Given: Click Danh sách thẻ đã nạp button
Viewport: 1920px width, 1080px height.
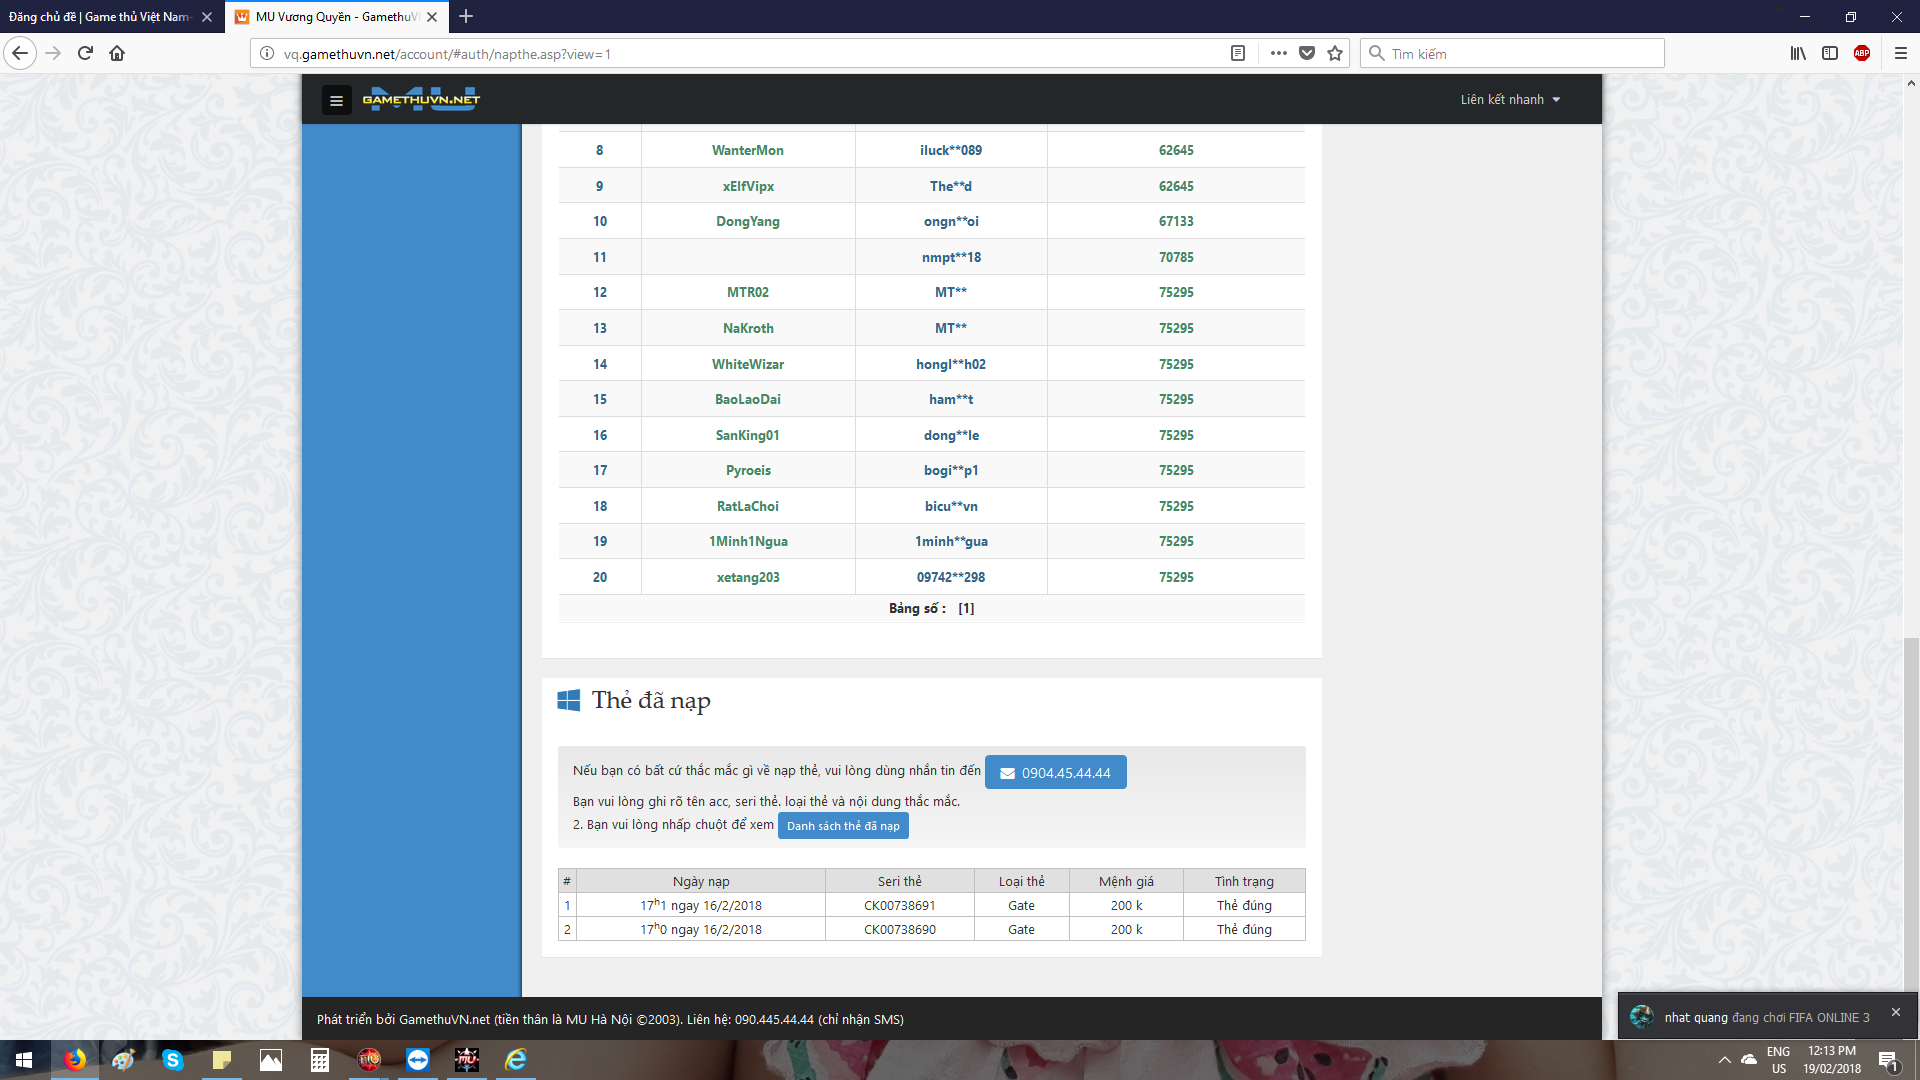Looking at the screenshot, I should coord(843,826).
